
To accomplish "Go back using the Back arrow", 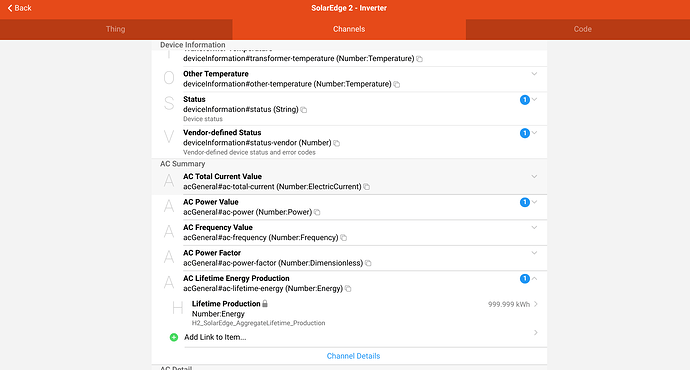I will [x=19, y=8].
